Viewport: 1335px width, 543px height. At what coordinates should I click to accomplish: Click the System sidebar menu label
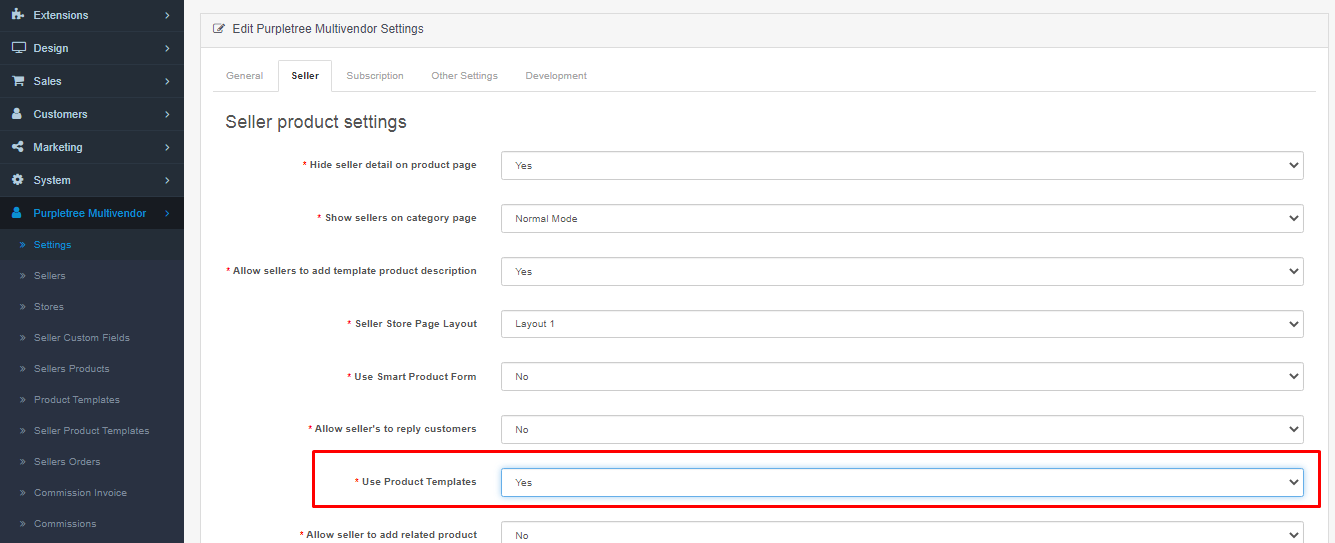52,180
